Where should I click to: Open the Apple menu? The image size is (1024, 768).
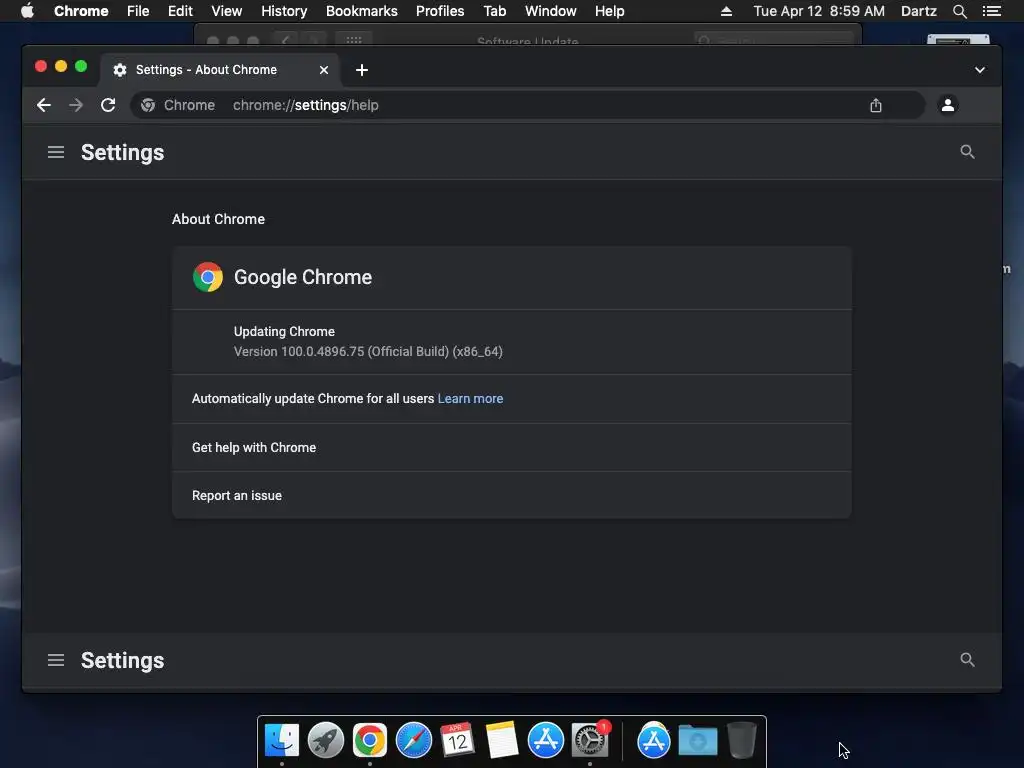[x=27, y=11]
